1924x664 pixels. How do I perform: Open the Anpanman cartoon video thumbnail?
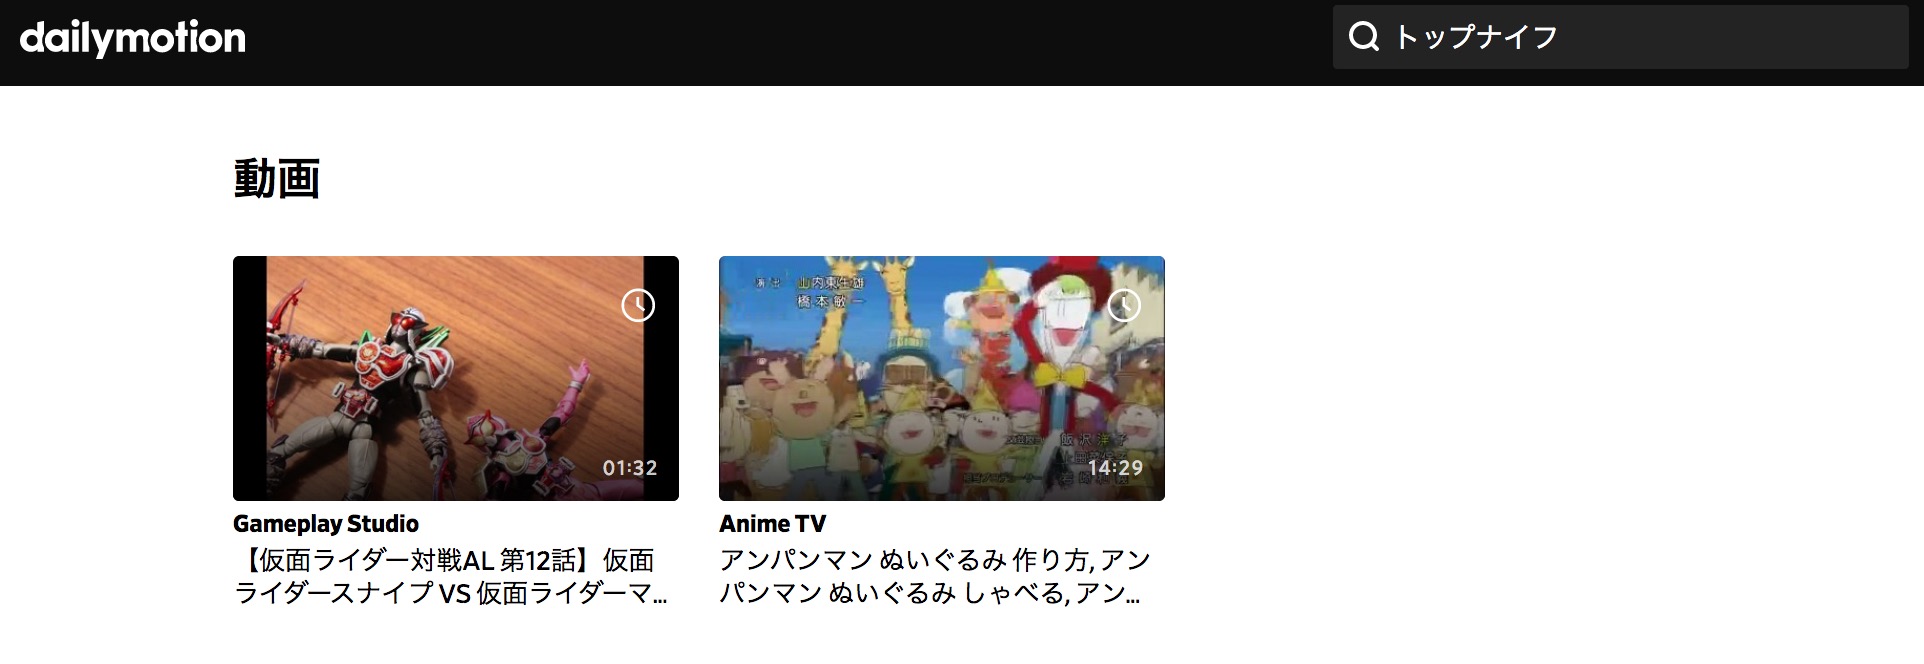point(942,378)
